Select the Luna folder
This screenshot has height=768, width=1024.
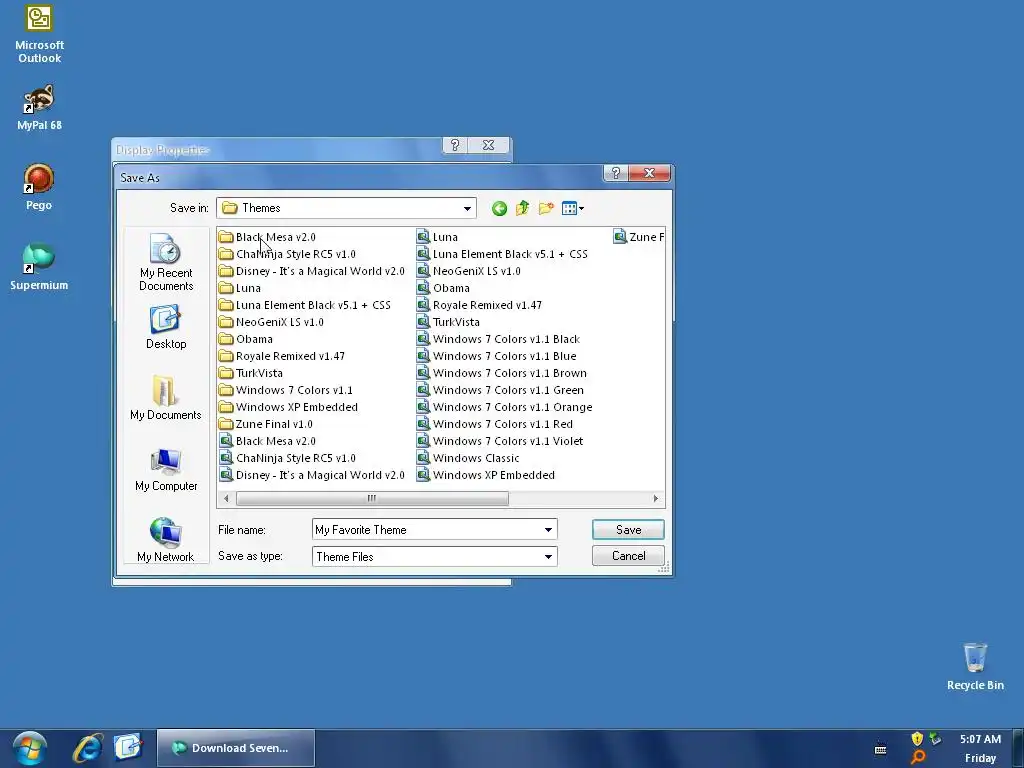point(240,288)
